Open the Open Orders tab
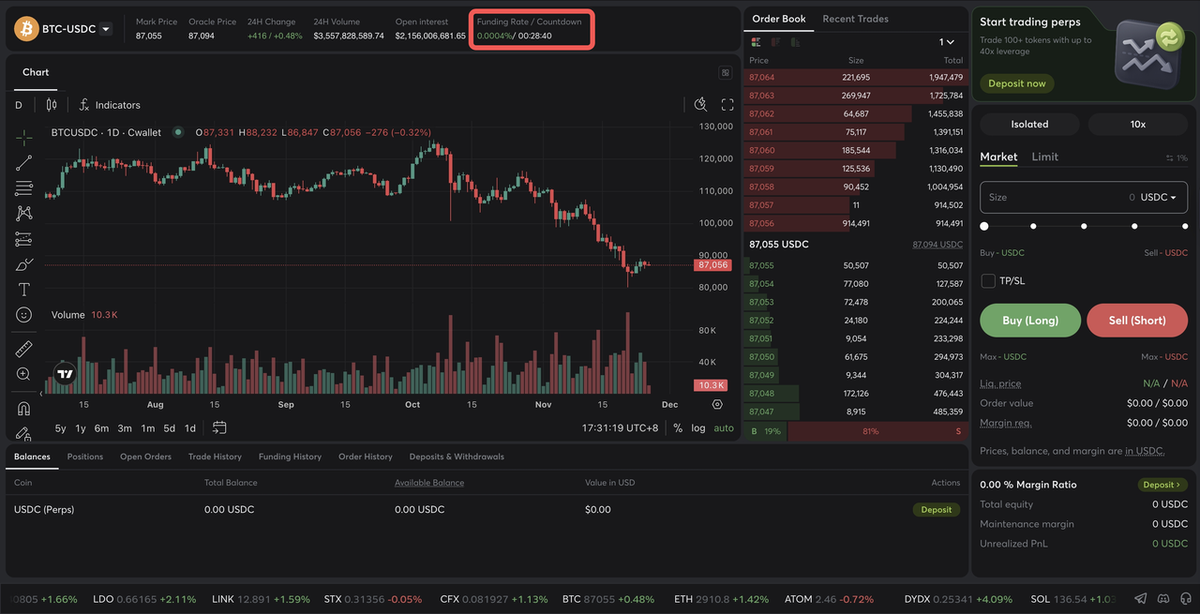 point(146,457)
